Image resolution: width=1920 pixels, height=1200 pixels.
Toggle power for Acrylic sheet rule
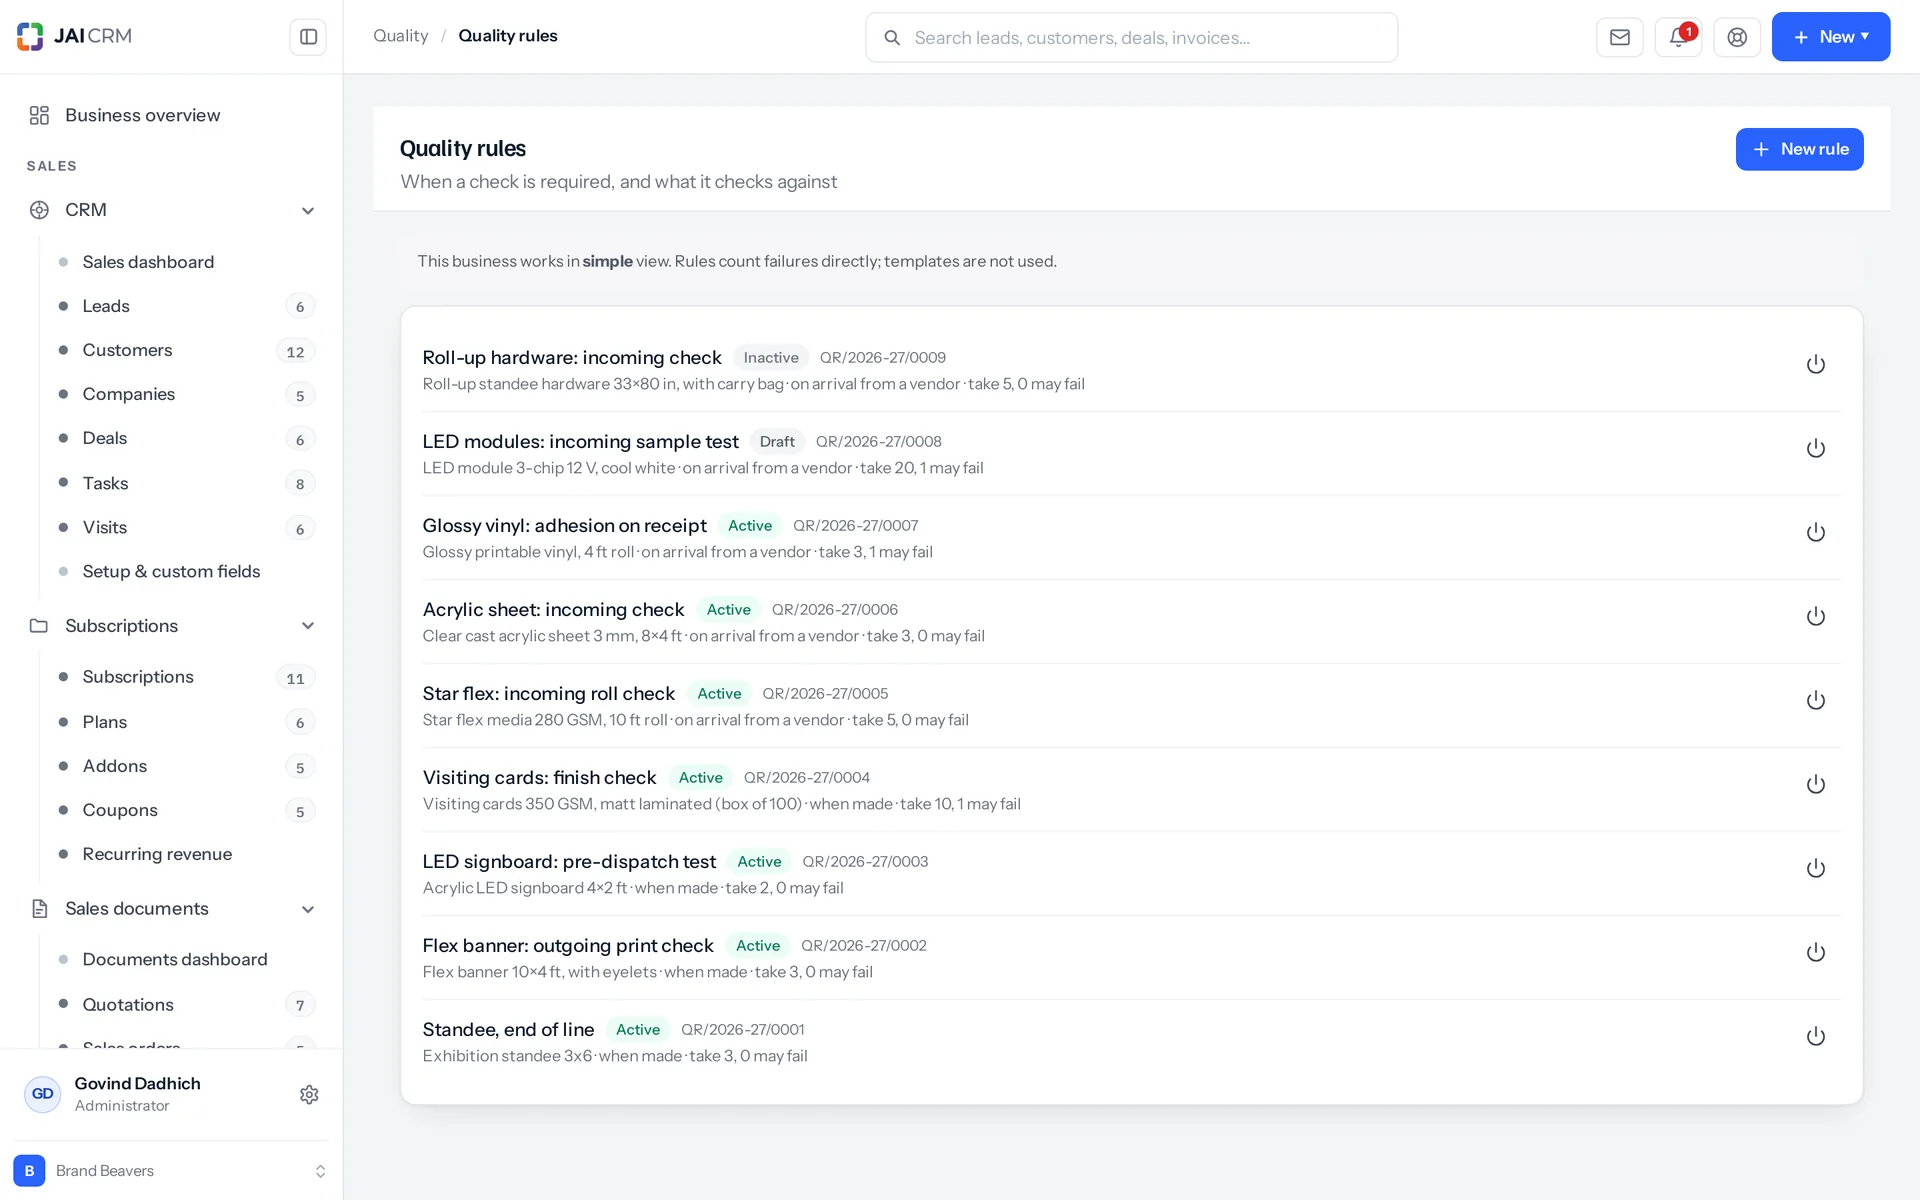point(1816,616)
